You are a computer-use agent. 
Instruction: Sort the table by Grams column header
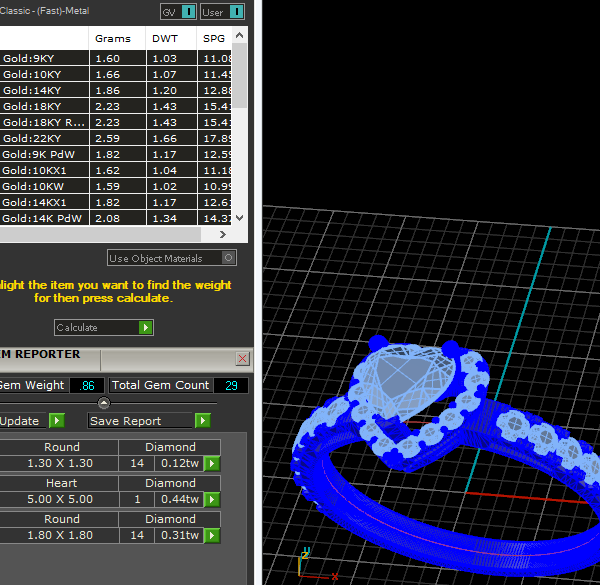tap(113, 38)
